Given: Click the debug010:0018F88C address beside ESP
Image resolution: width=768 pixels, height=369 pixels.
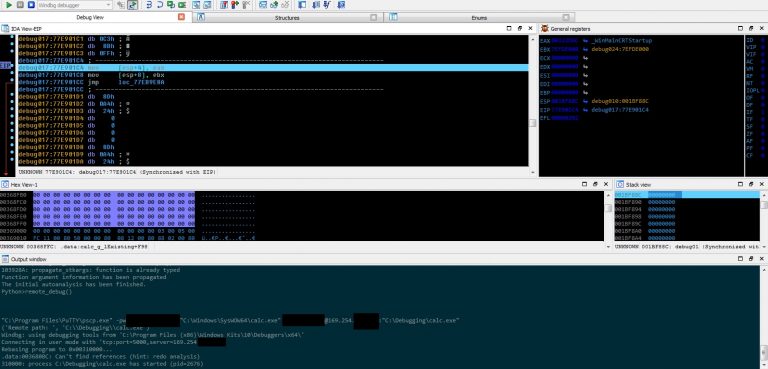Looking at the screenshot, I should pos(620,101).
